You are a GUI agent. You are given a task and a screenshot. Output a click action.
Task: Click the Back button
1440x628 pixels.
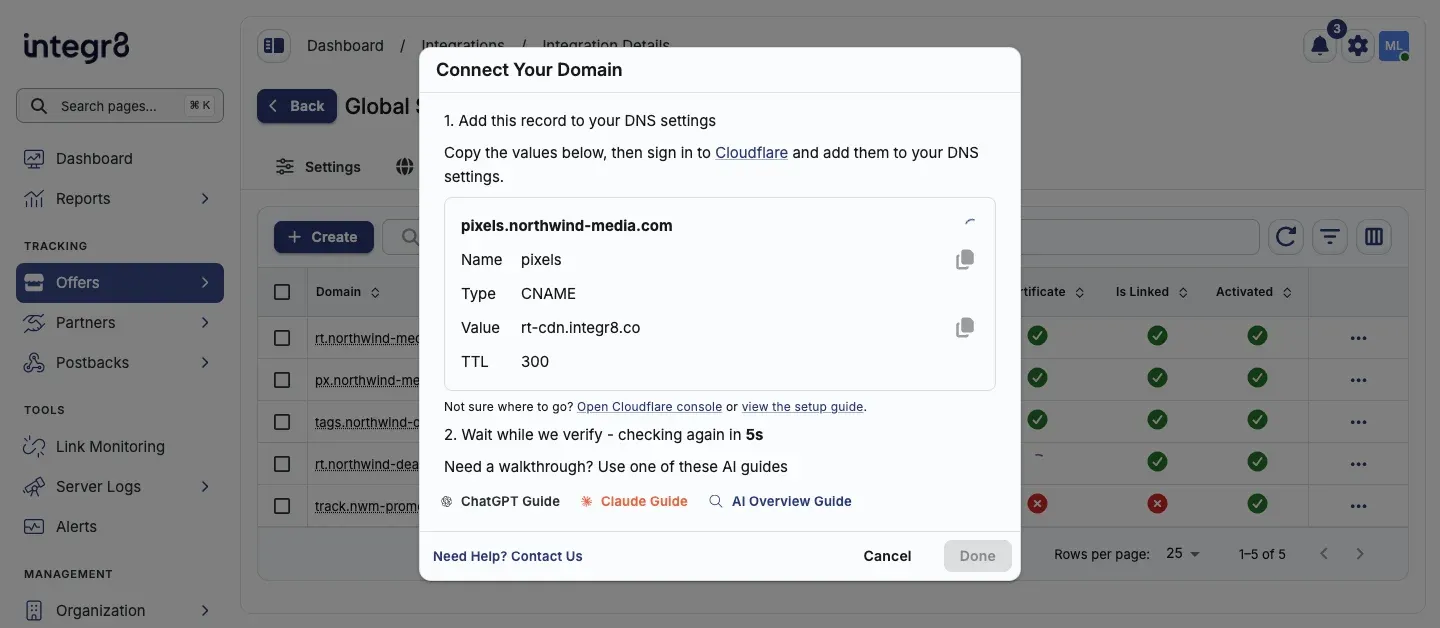(297, 106)
